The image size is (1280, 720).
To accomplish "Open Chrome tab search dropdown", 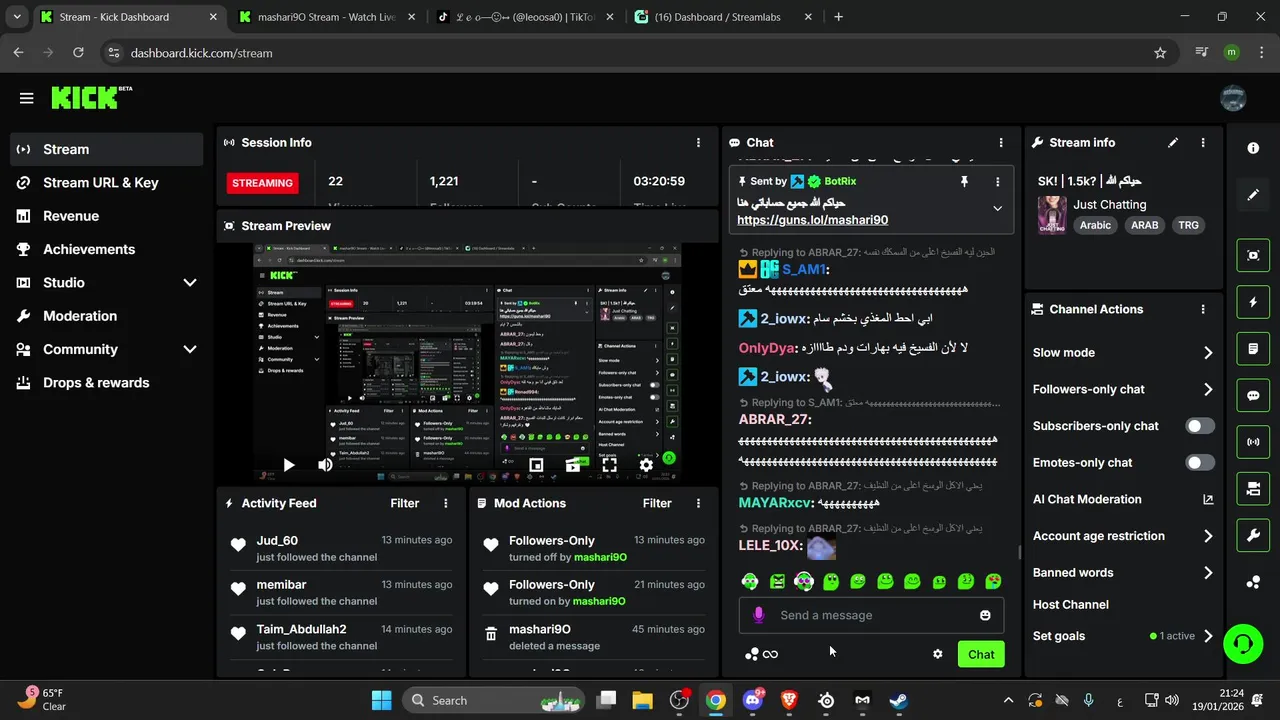I will point(16,17).
